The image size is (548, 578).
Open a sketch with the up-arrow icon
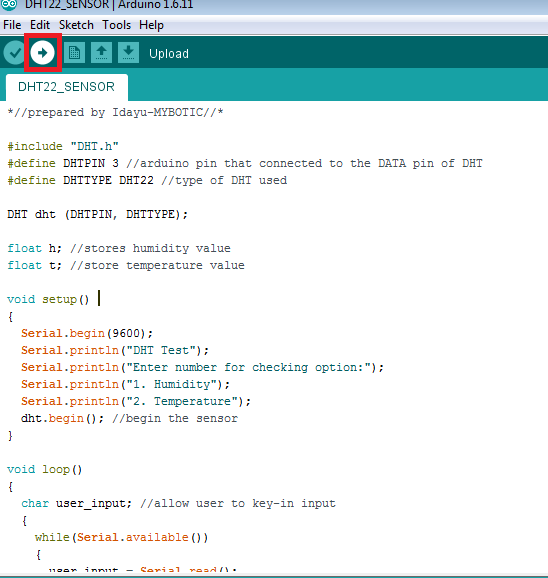click(x=101, y=53)
